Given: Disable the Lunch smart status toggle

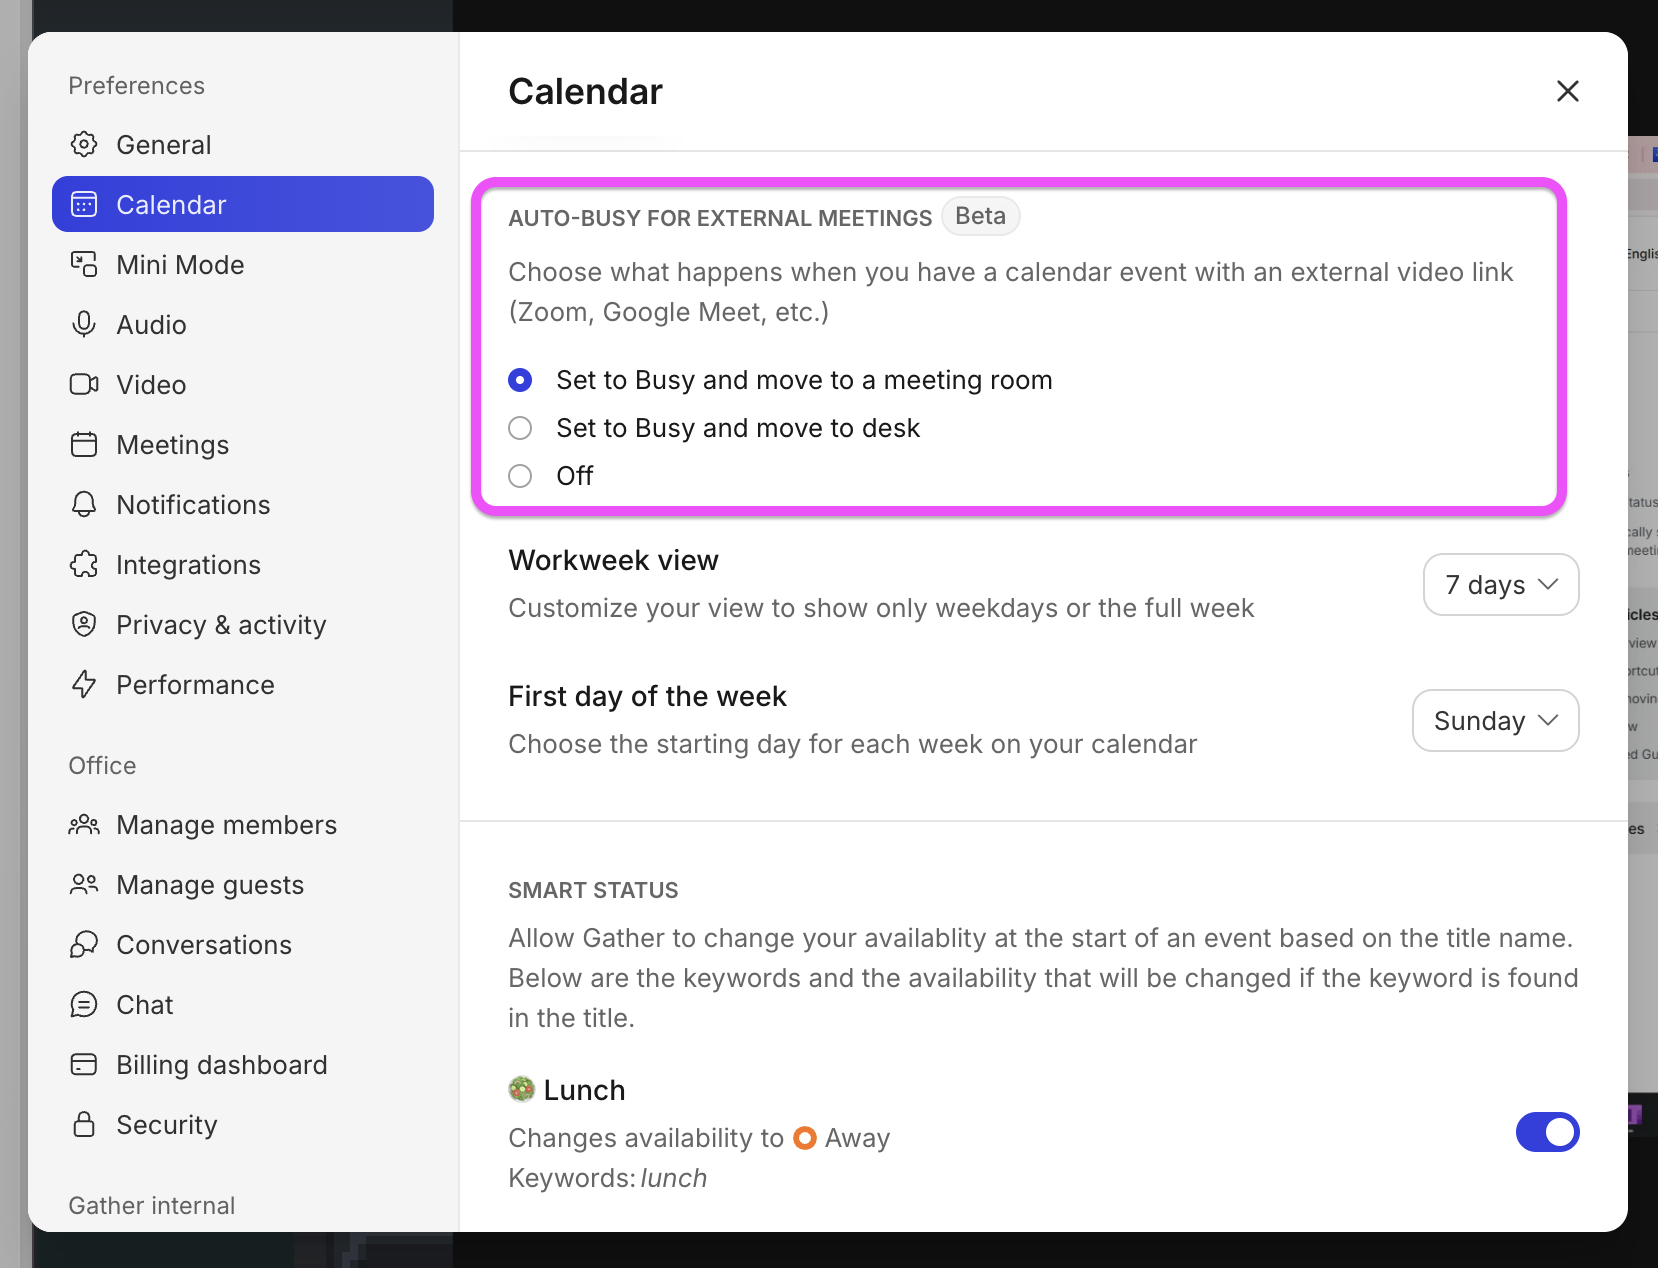Looking at the screenshot, I should [1547, 1132].
